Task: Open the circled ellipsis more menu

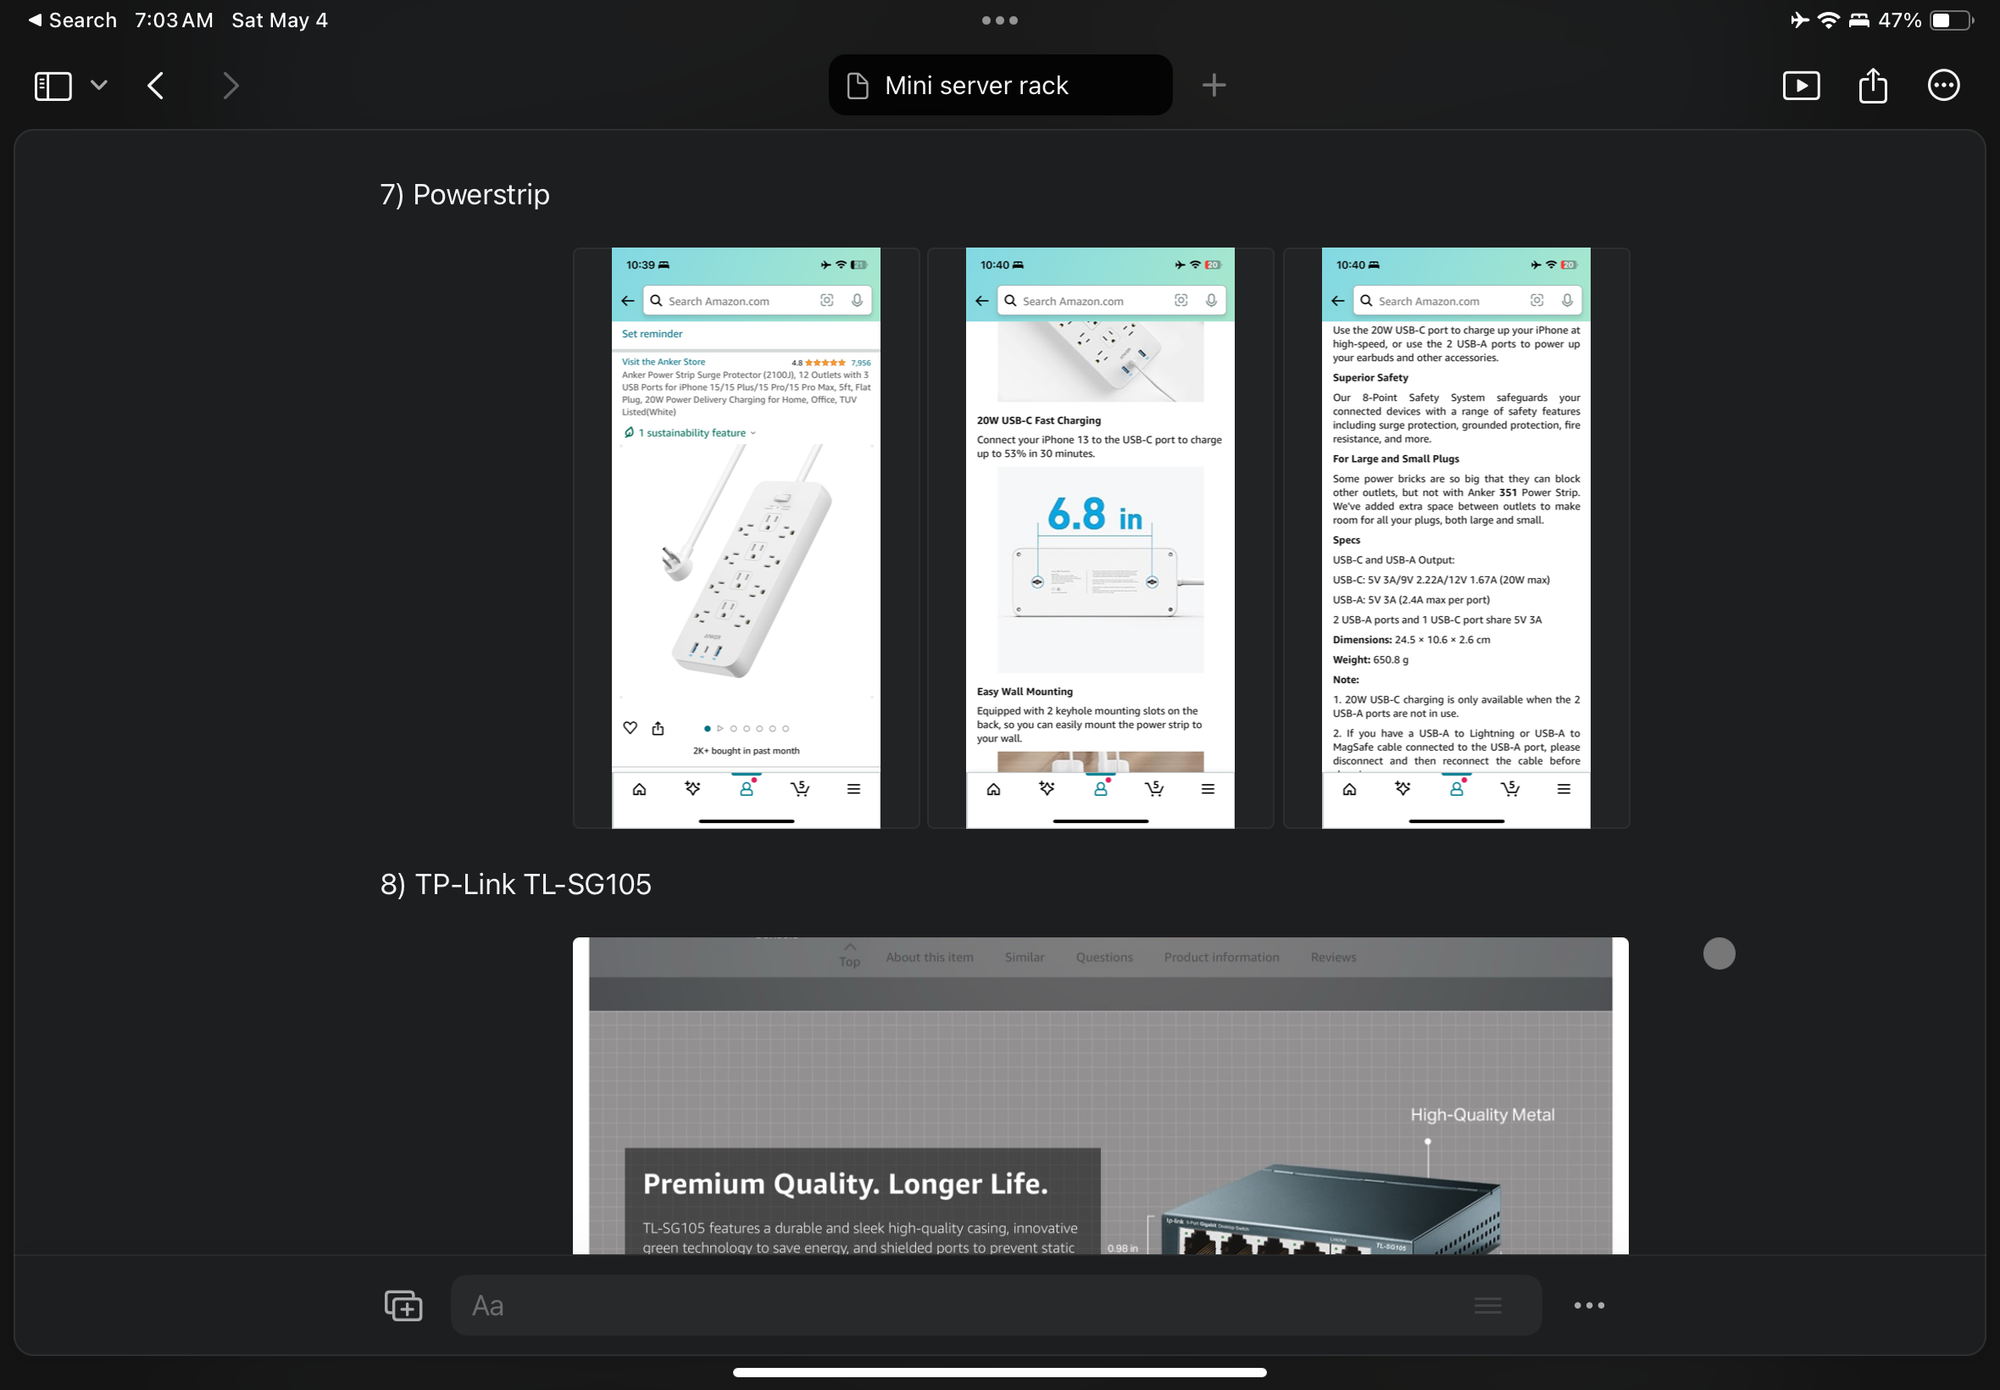Action: (x=1943, y=86)
